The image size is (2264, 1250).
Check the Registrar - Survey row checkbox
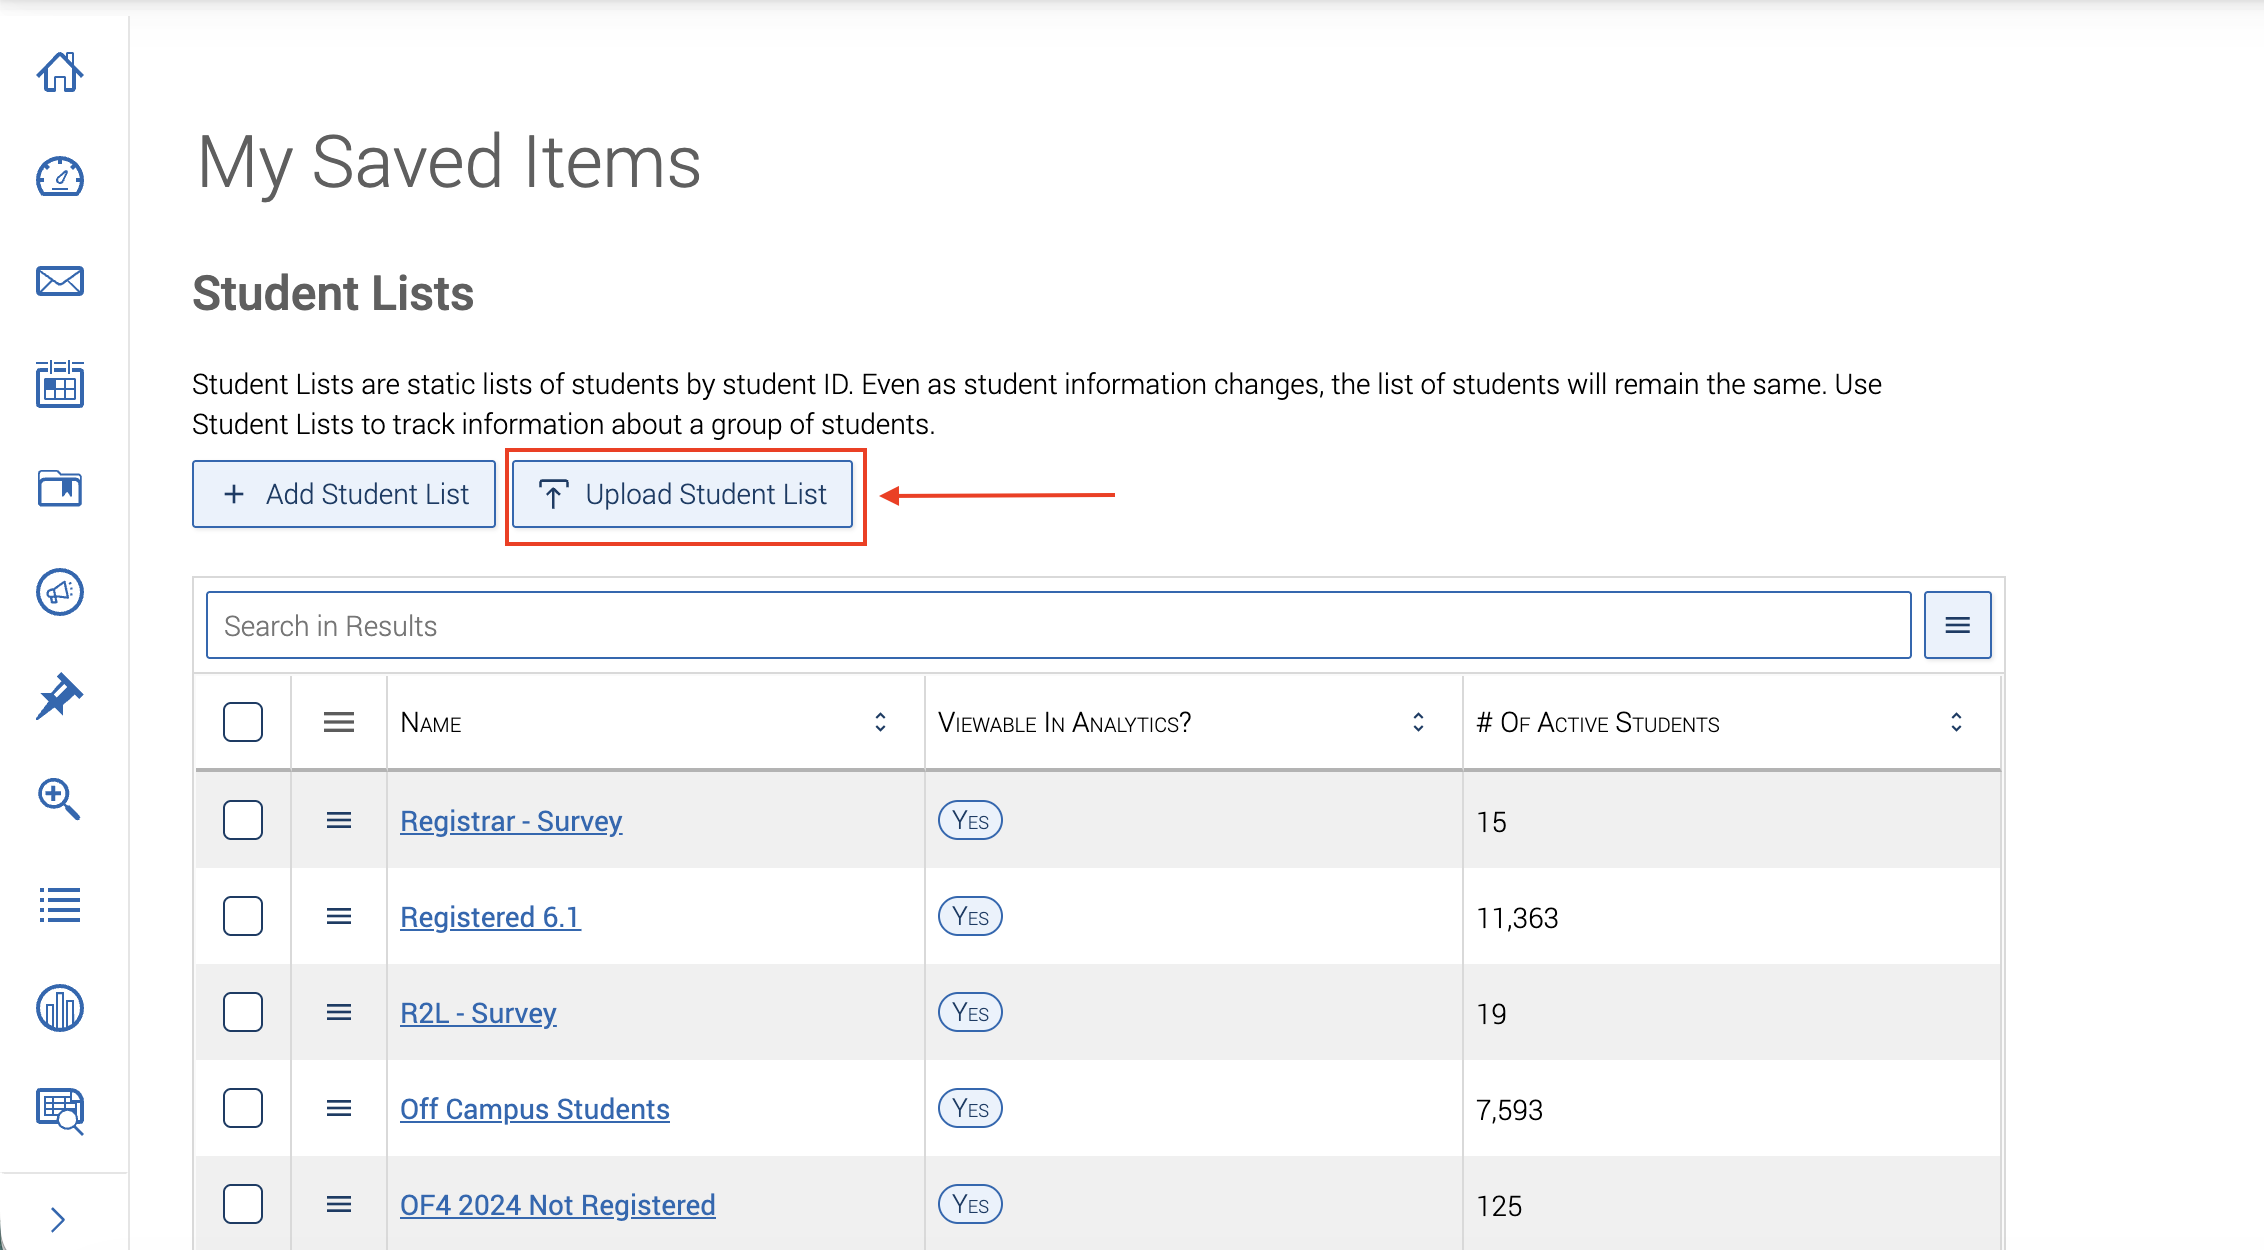point(243,820)
